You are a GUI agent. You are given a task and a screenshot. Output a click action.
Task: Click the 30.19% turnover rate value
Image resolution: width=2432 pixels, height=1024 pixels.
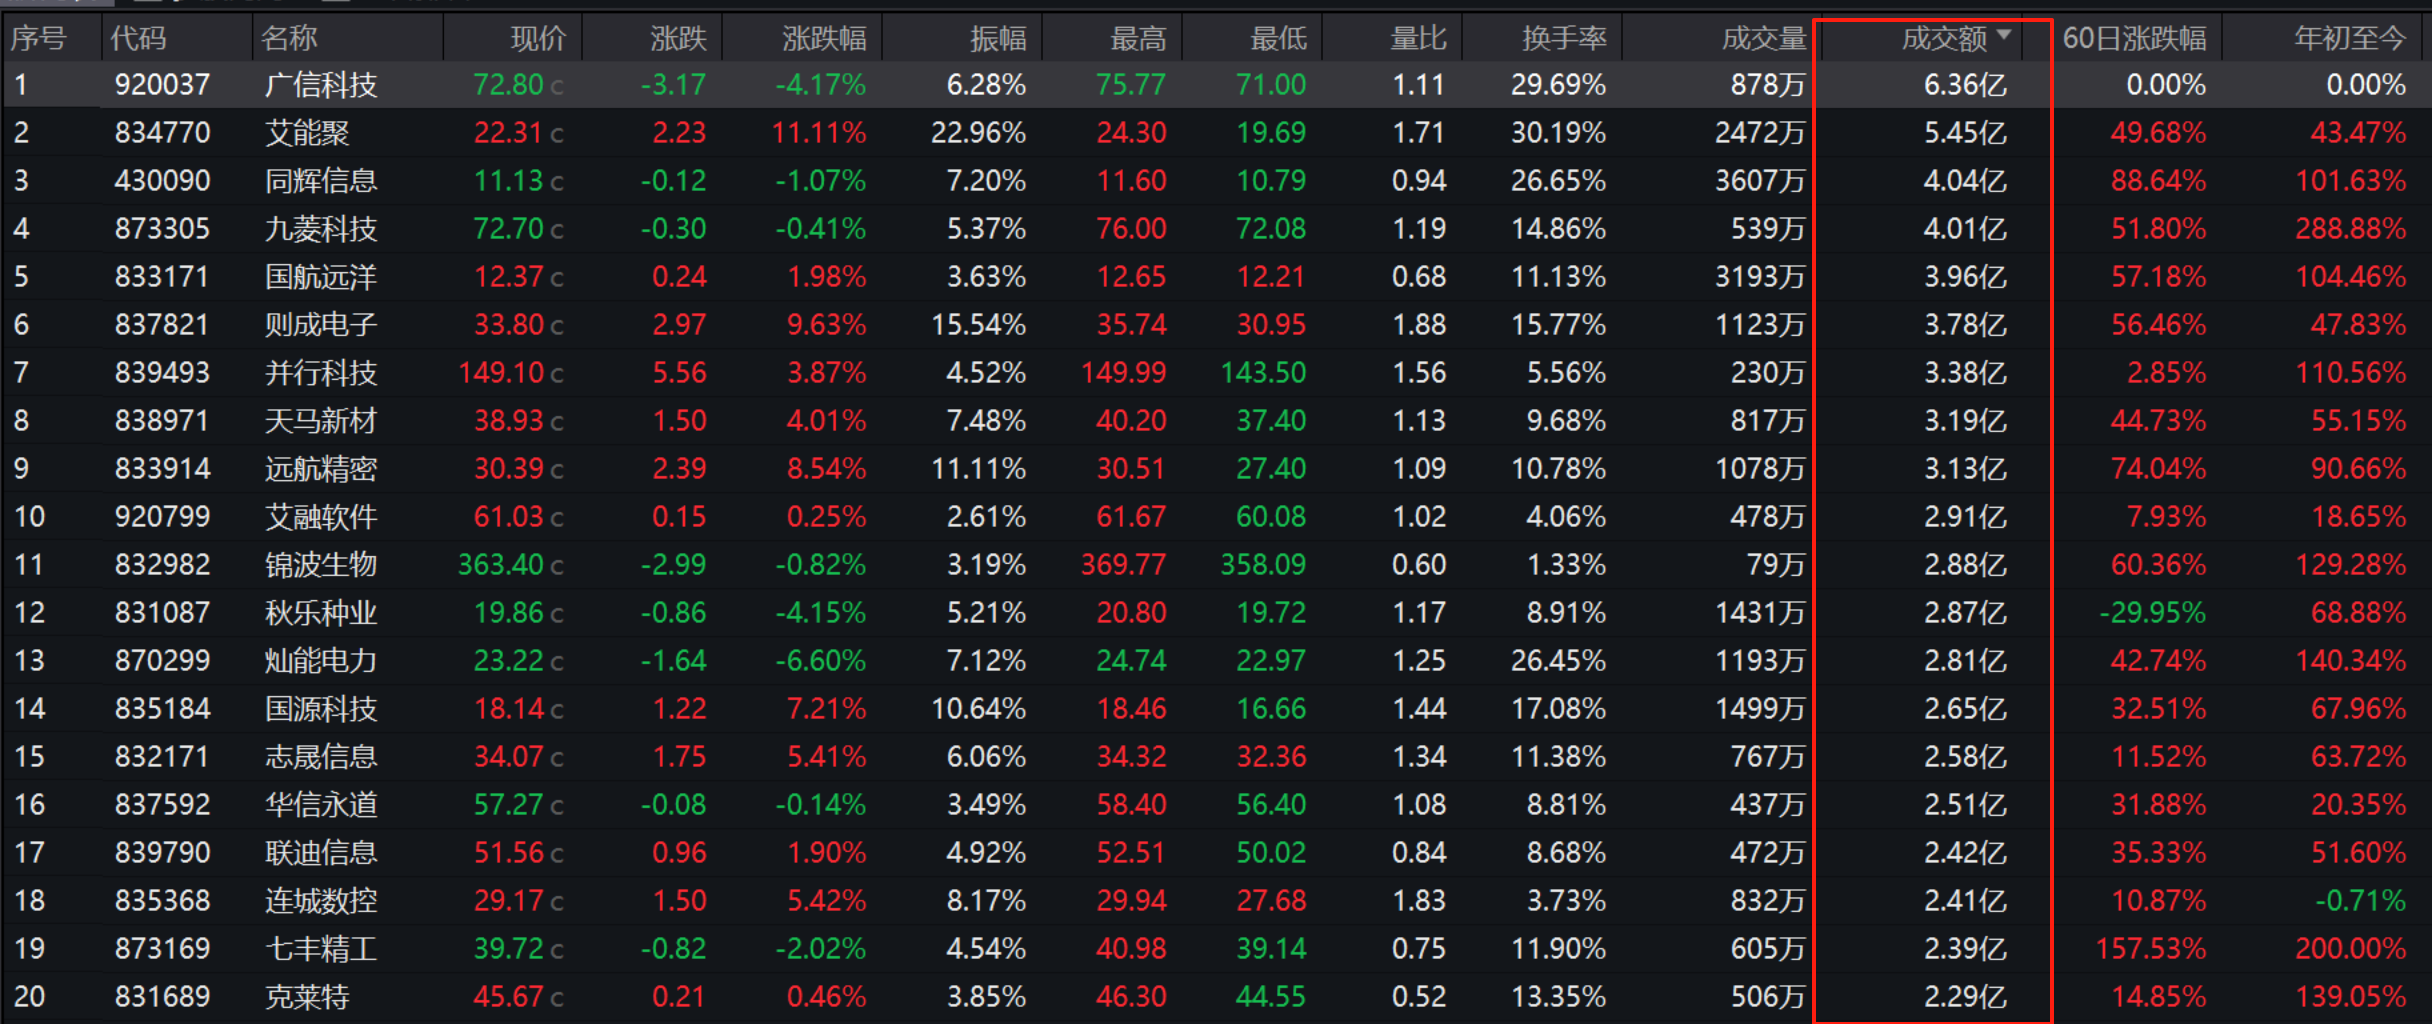tap(1559, 133)
